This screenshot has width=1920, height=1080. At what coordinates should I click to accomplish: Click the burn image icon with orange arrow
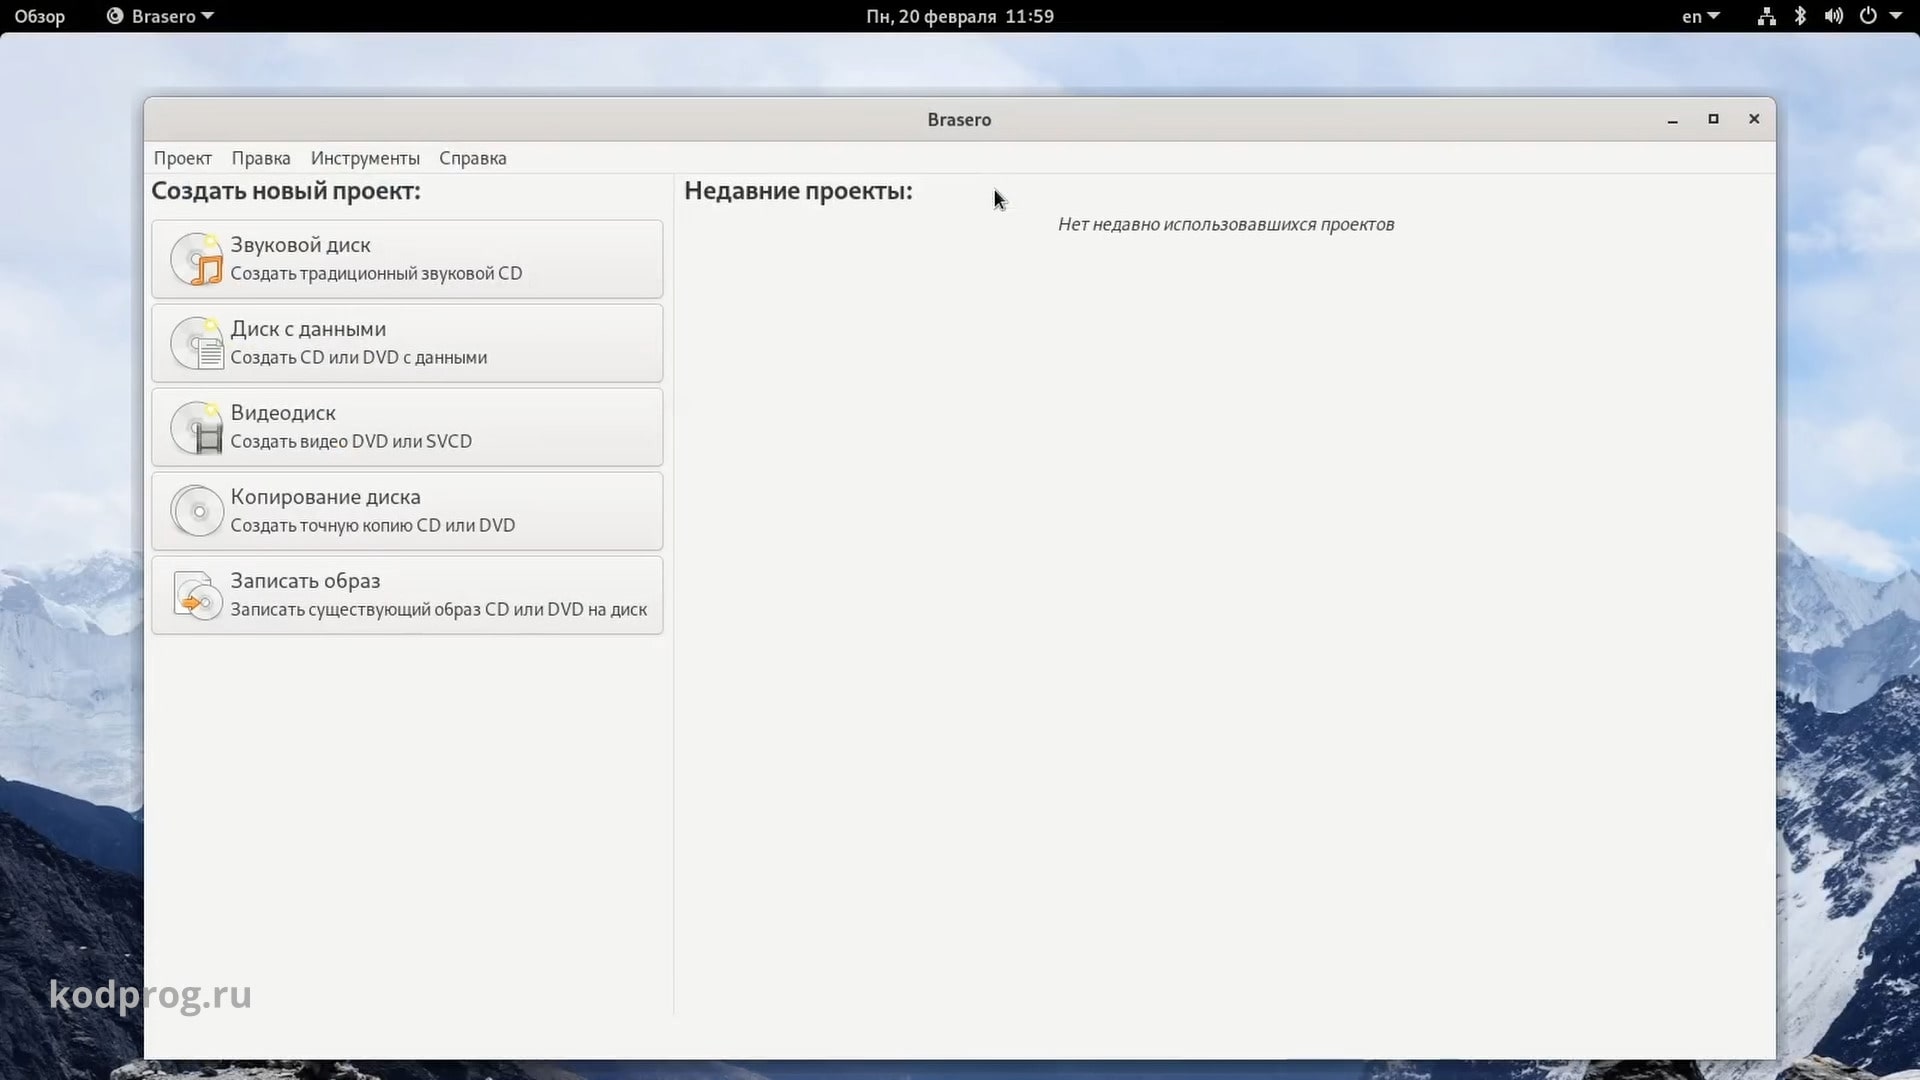[197, 595]
